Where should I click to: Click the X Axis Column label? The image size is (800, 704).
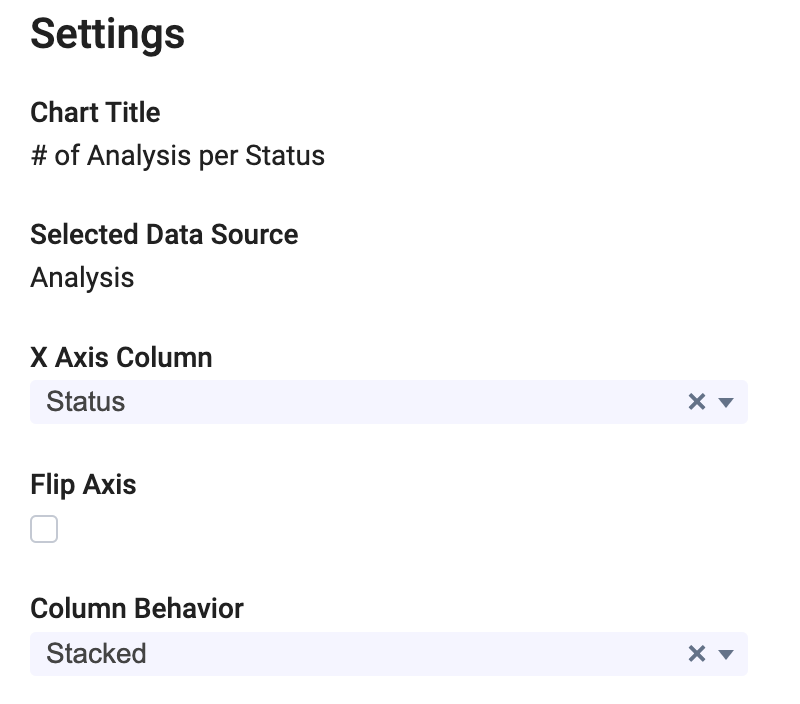[x=121, y=357]
